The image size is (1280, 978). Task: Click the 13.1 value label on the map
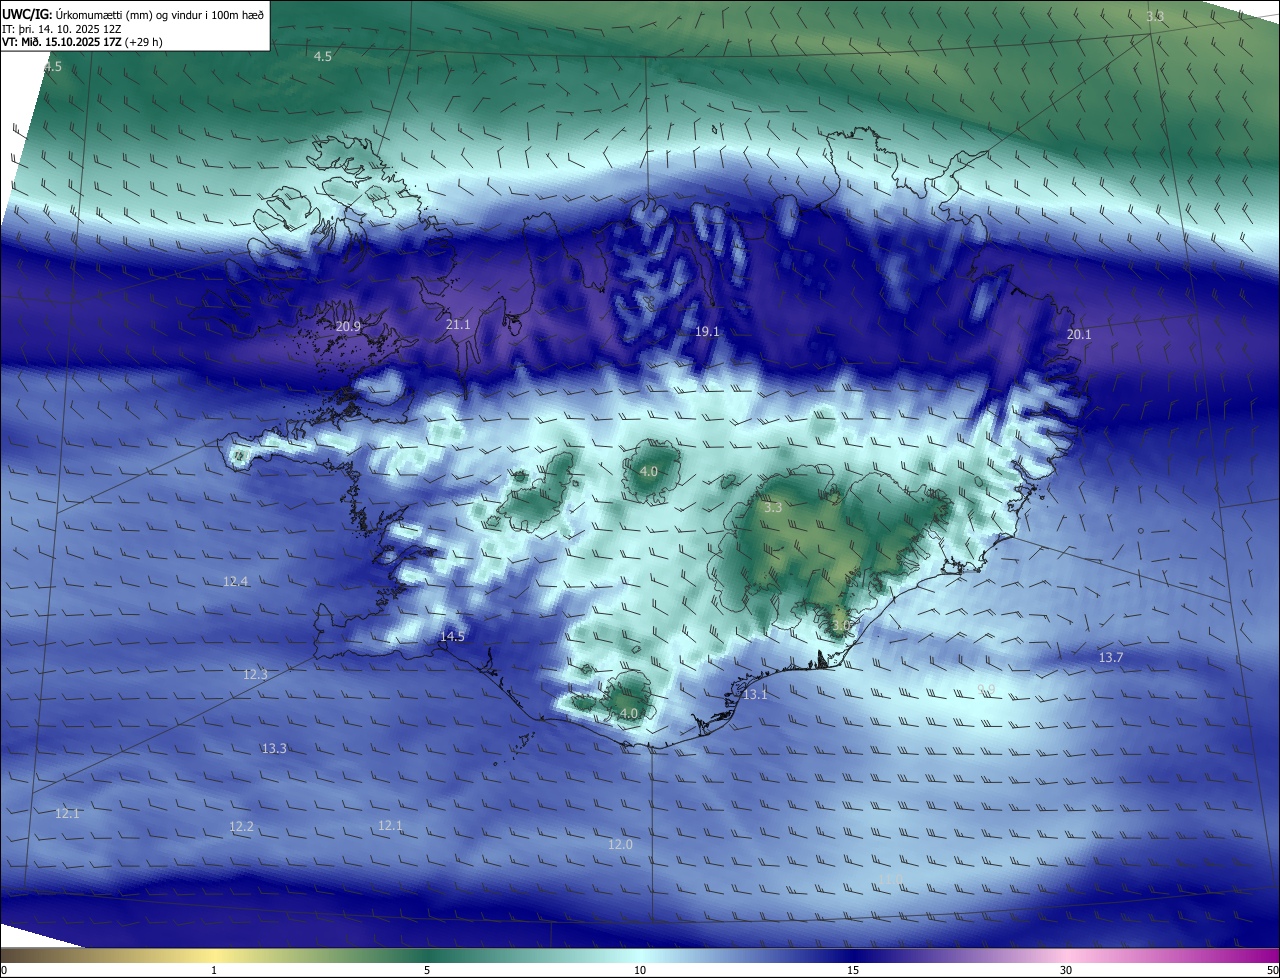755,694
